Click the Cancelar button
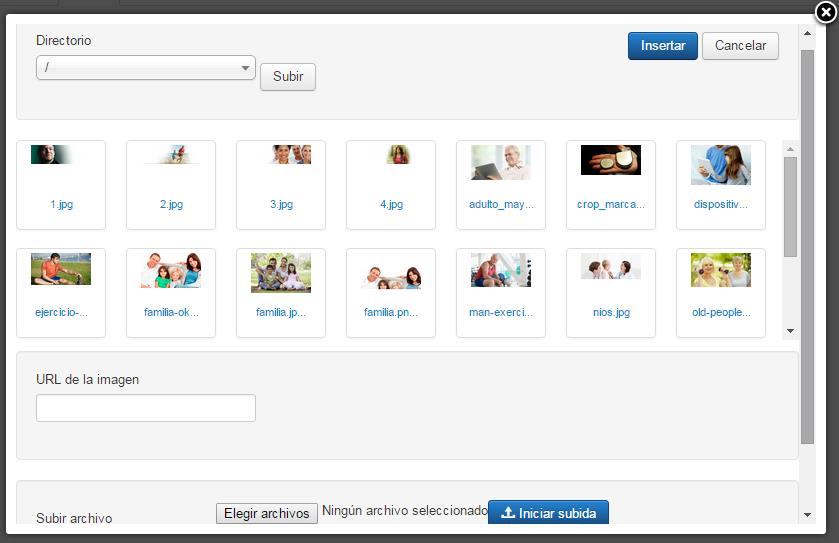839x543 pixels. 740,46
